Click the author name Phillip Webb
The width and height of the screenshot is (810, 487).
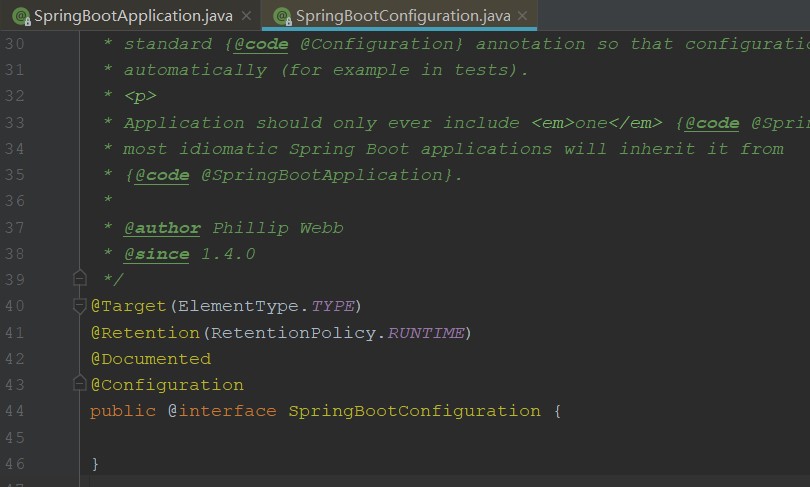point(278,228)
